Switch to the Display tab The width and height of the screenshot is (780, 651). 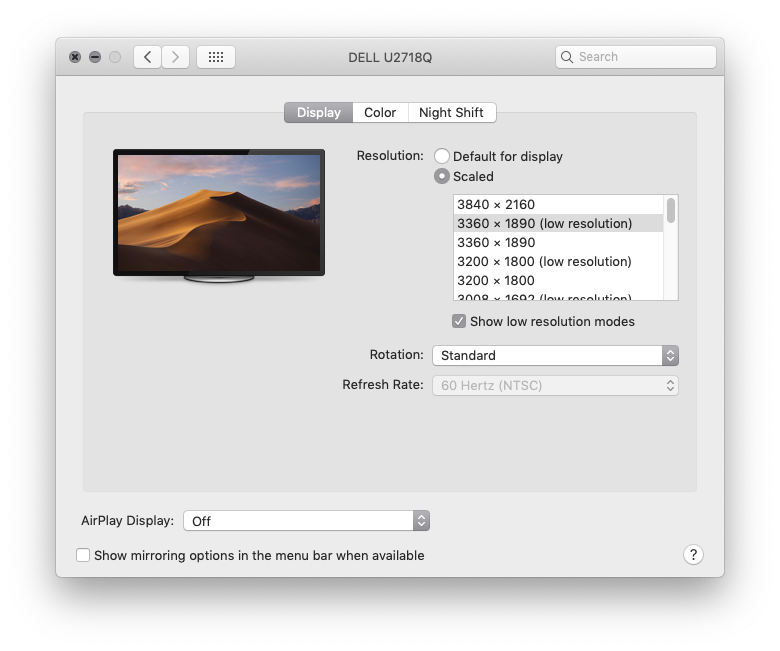point(318,112)
